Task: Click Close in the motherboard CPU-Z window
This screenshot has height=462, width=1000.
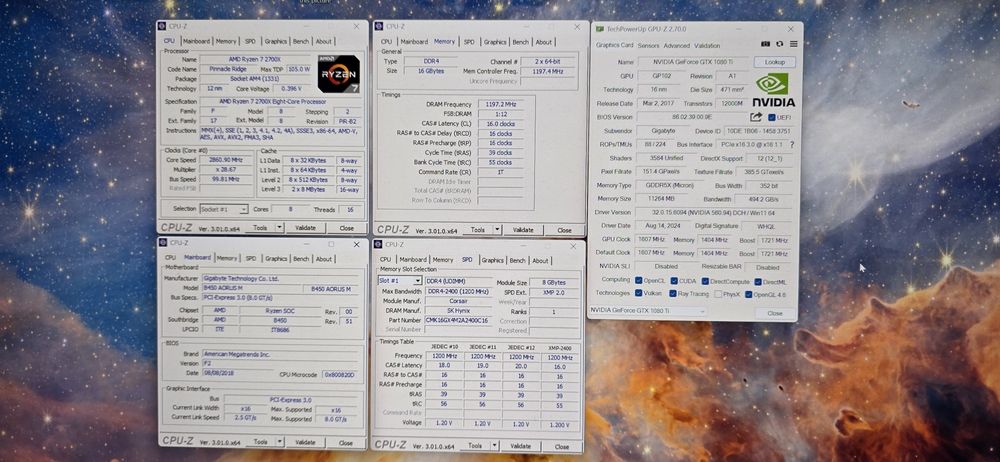Action: pyautogui.click(x=345, y=442)
